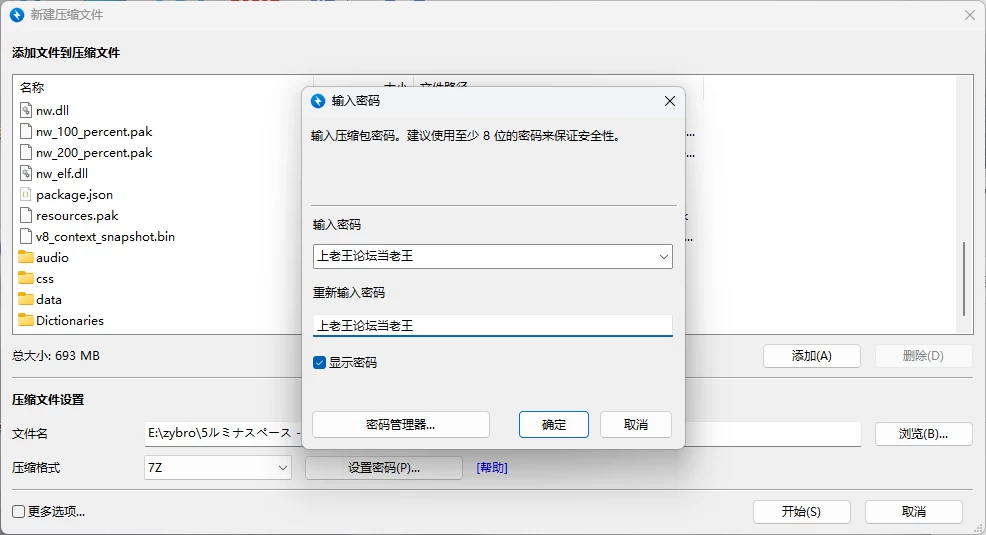Click the nw_200_percent.pak file icon
986x535 pixels.
click(26, 152)
